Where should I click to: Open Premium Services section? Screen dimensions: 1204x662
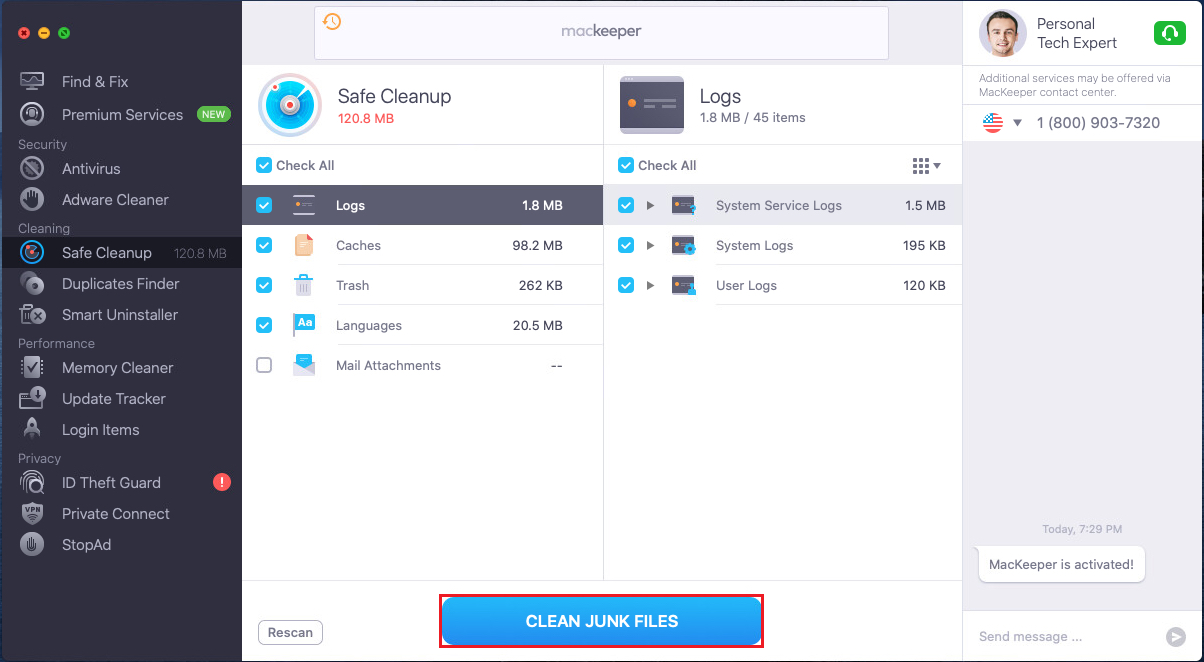pyautogui.click(x=122, y=115)
